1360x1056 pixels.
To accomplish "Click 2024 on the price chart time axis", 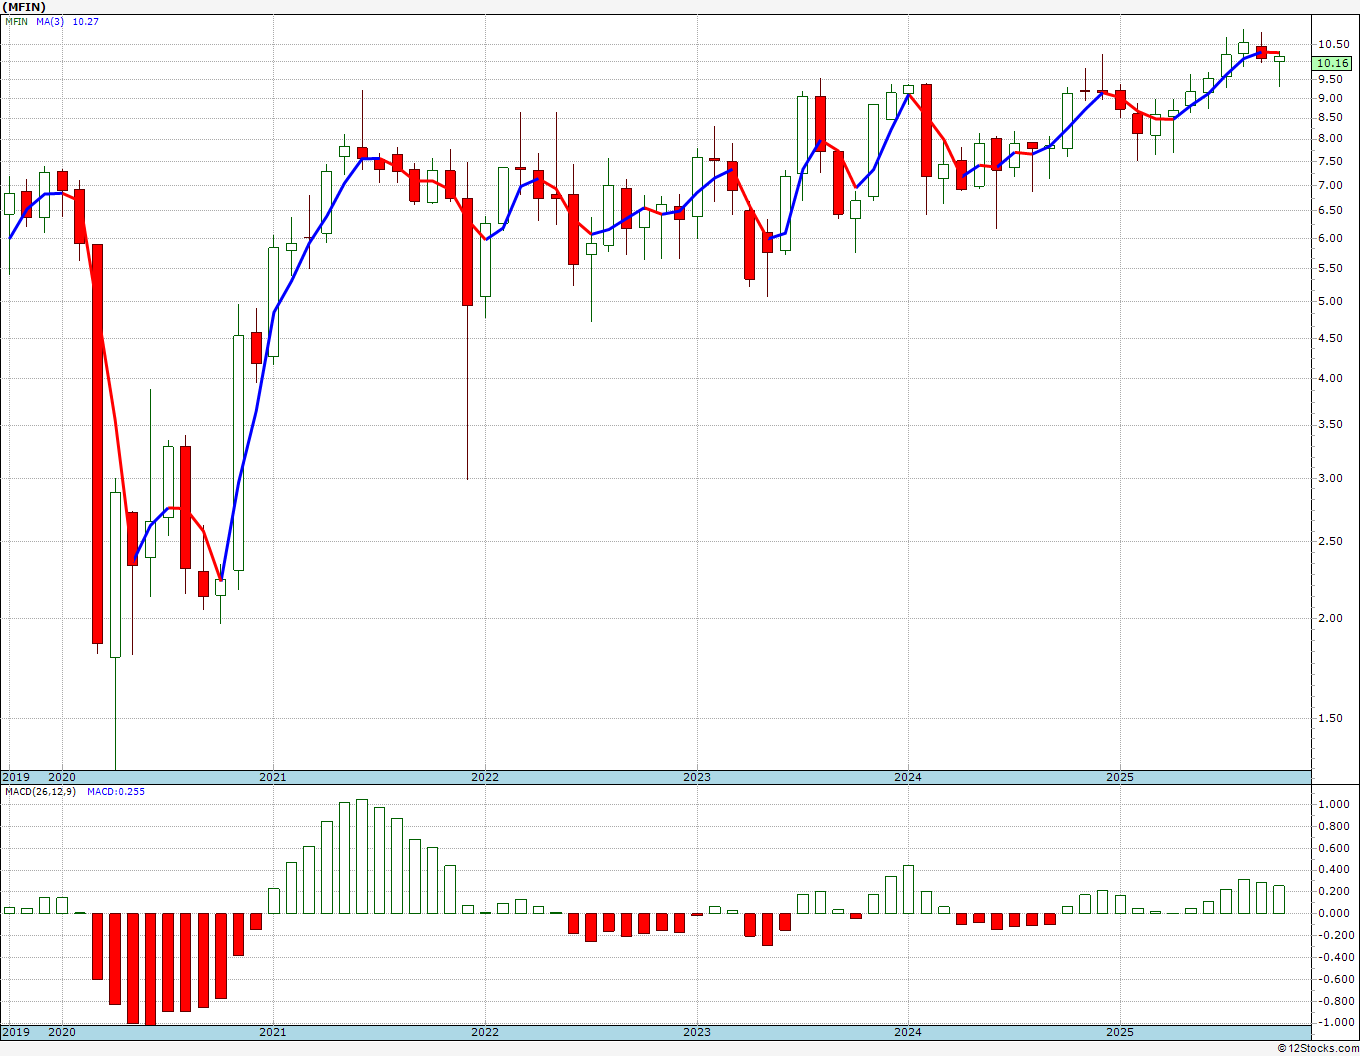I will point(908,777).
